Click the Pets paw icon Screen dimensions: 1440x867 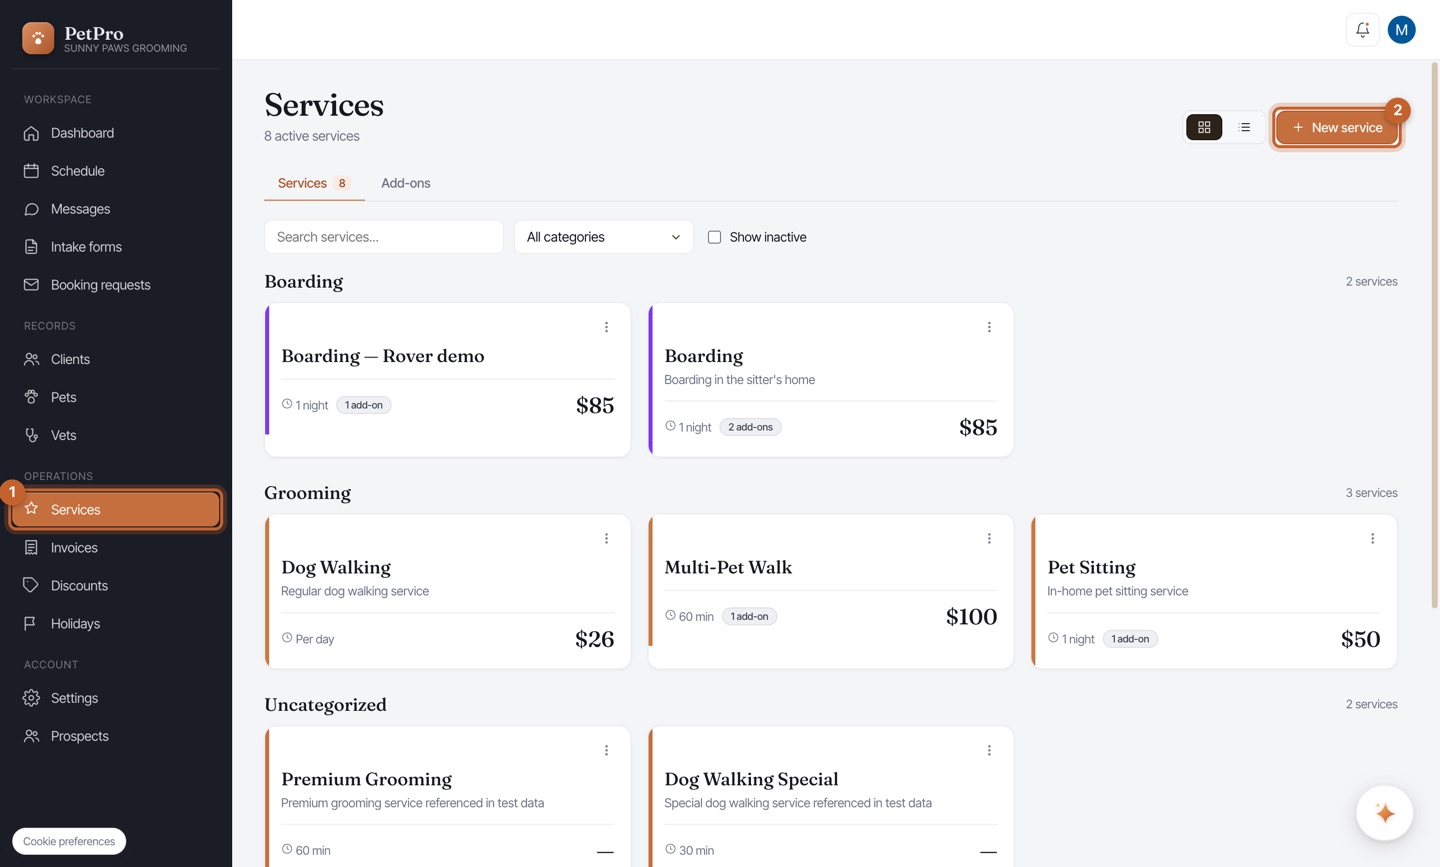click(x=31, y=397)
